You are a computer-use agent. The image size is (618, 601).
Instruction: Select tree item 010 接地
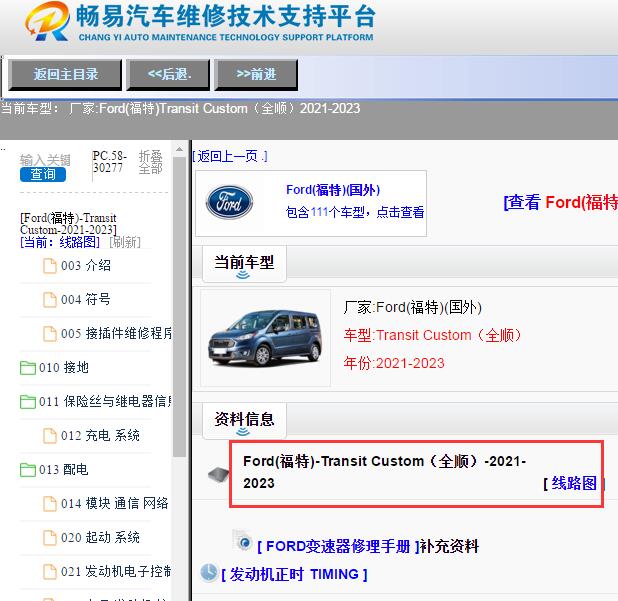tap(64, 368)
